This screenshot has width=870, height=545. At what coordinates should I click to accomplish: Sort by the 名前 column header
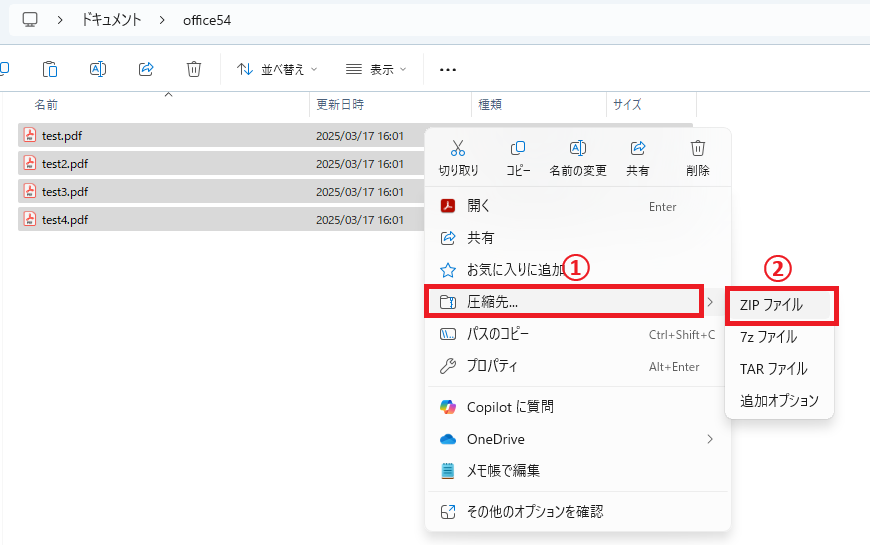tap(46, 104)
